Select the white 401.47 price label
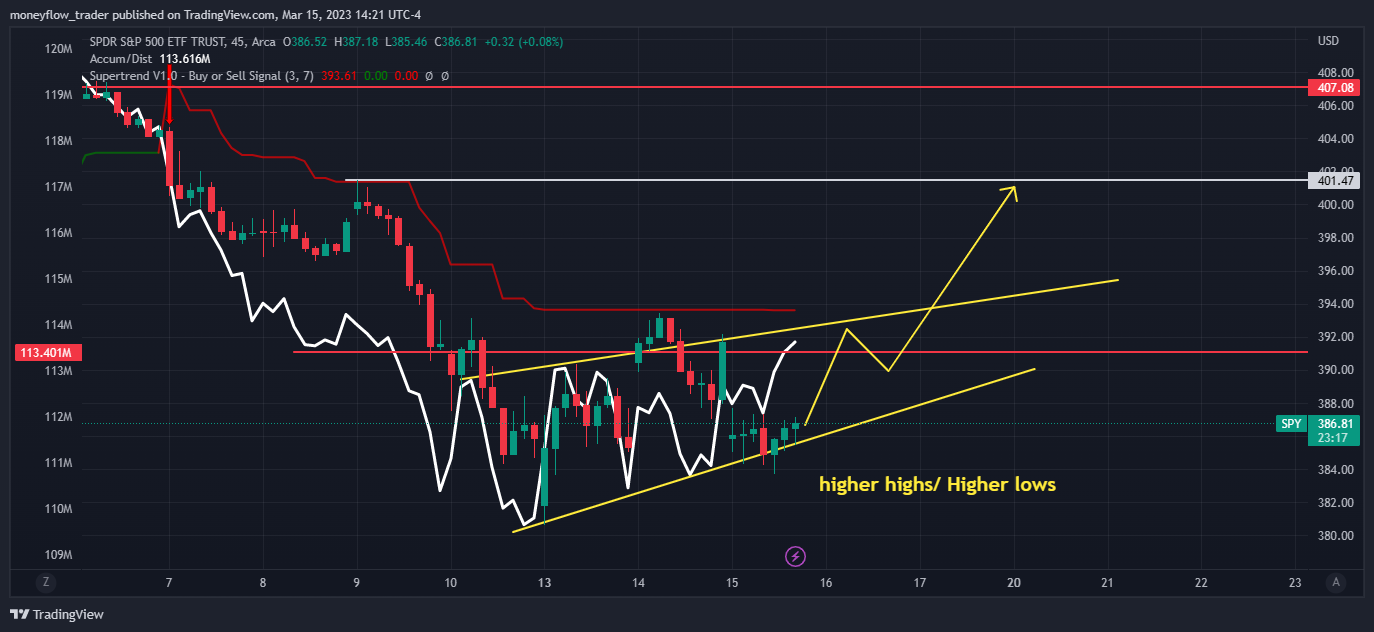 click(x=1336, y=181)
